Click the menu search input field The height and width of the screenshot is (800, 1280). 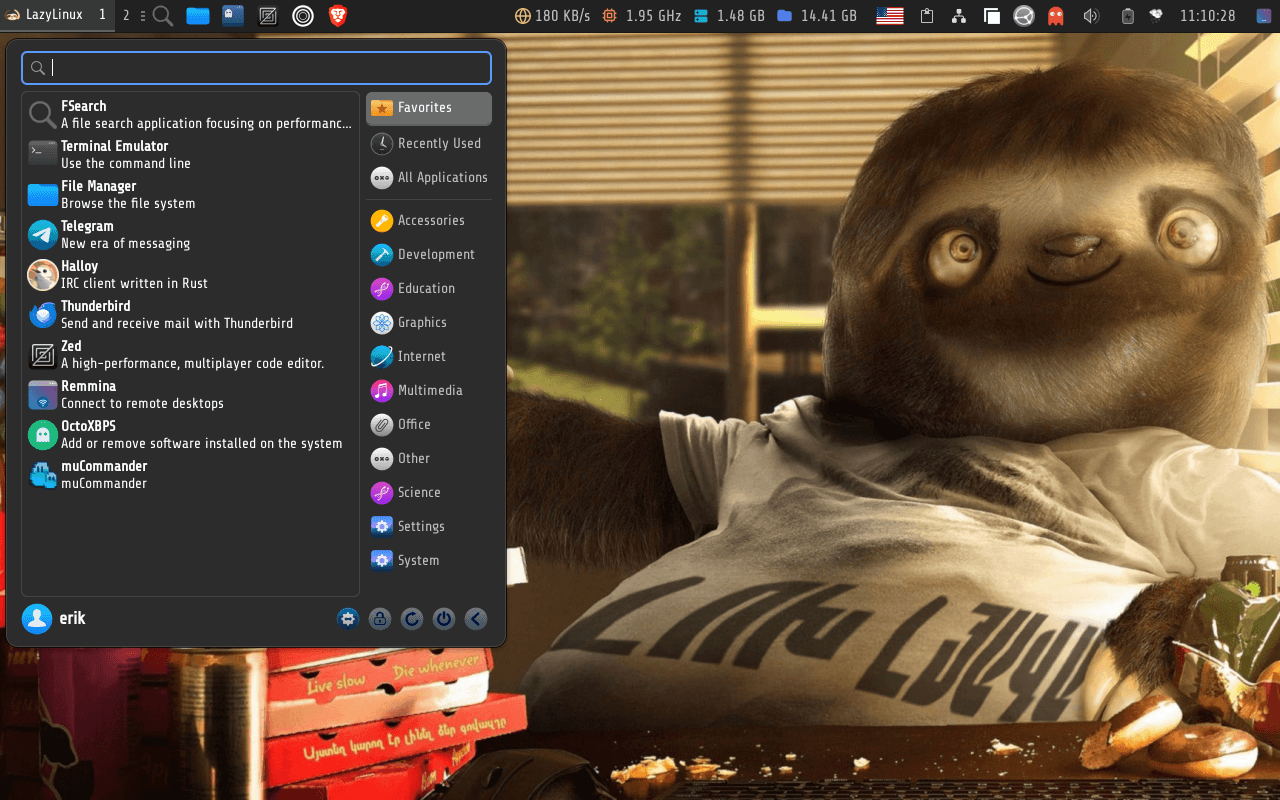256,68
